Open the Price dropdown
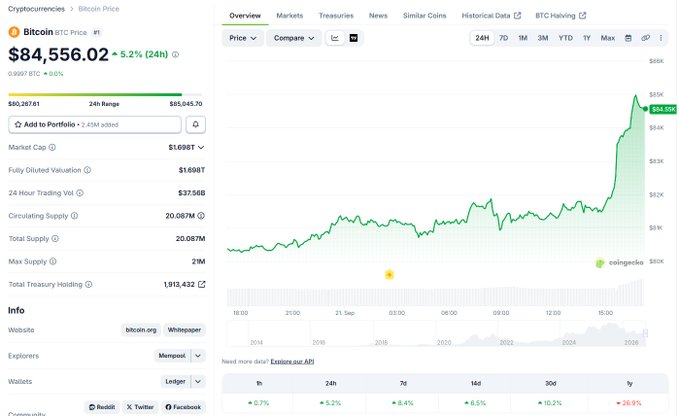This screenshot has width=679, height=416. (x=242, y=38)
